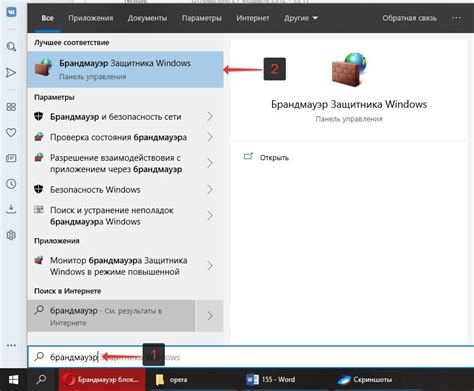
Task: Click magnifier icon in search box
Action: tap(39, 357)
